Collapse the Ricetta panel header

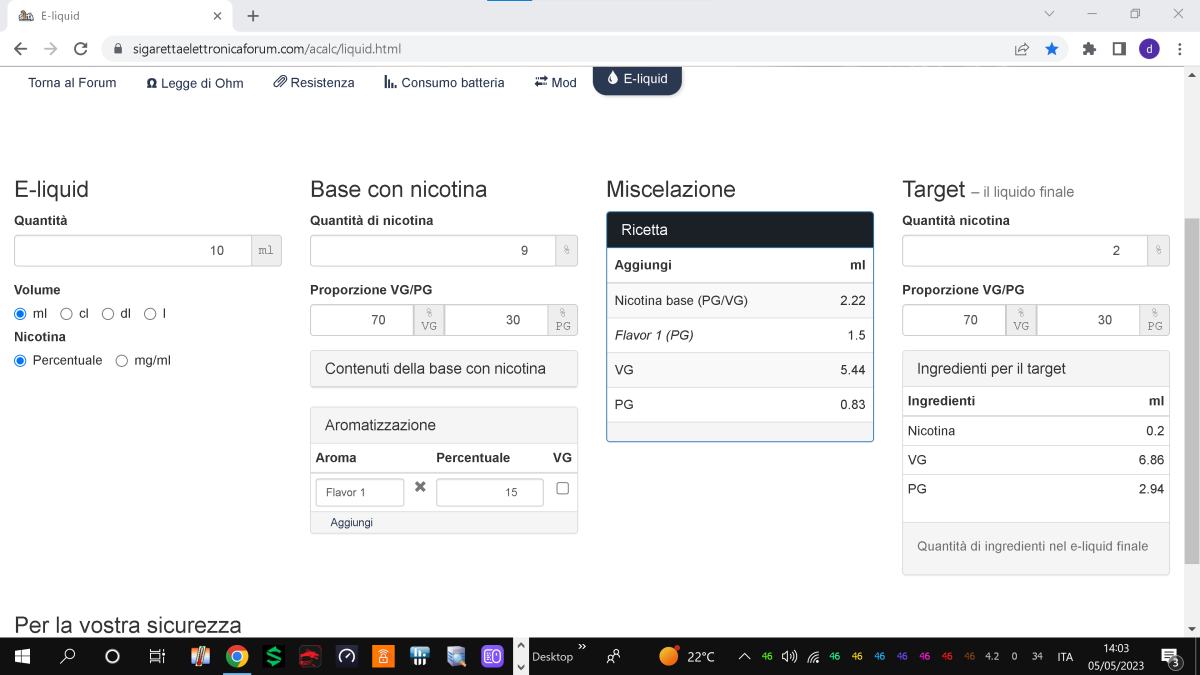coord(740,230)
